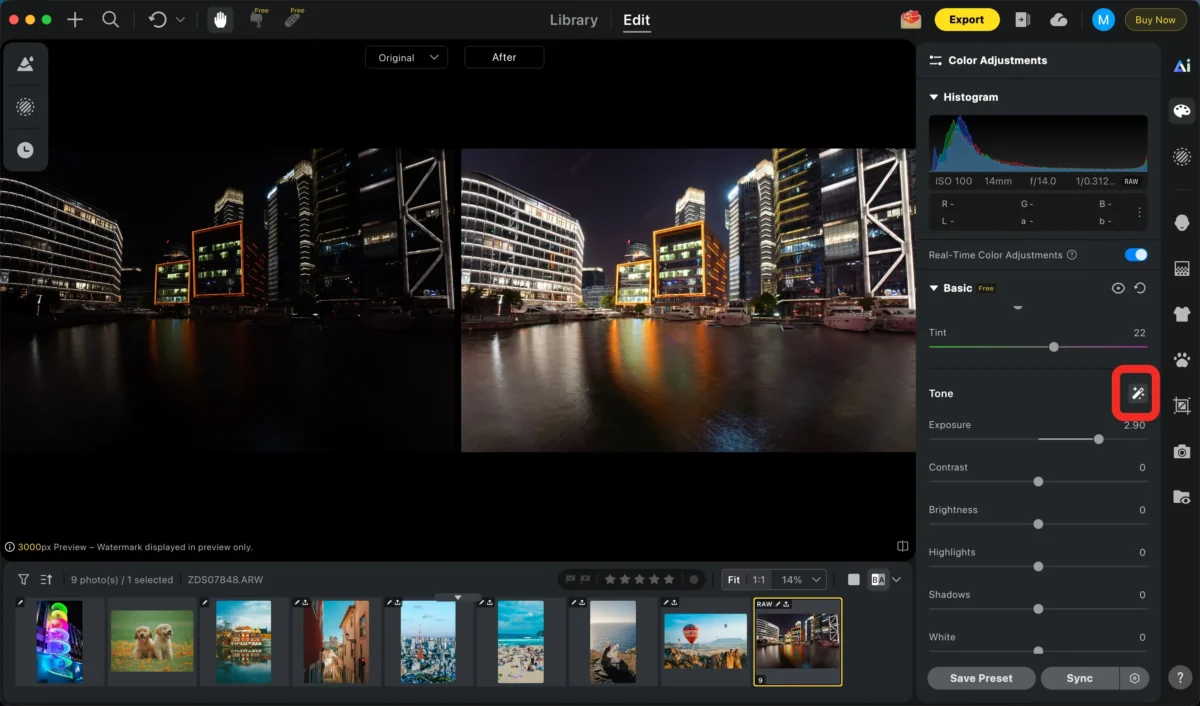The height and width of the screenshot is (706, 1200).
Task: Toggle before/after split compare view
Action: 879,579
